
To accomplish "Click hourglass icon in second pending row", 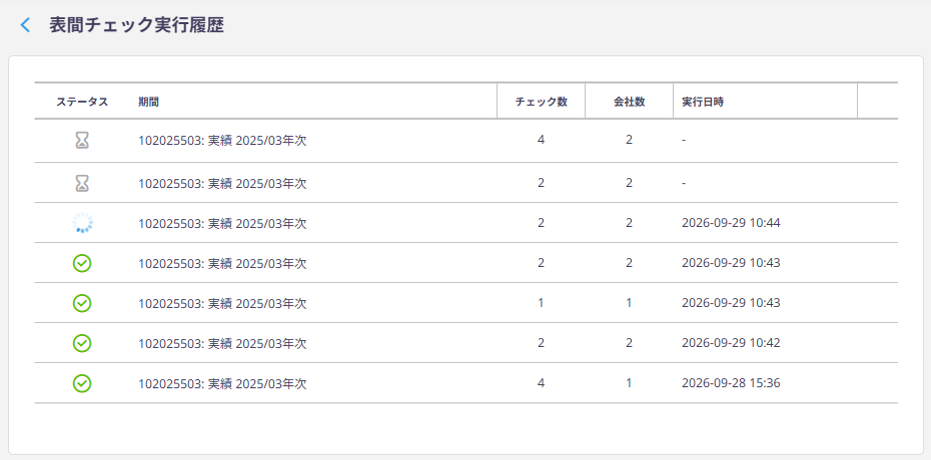I will coord(82,184).
